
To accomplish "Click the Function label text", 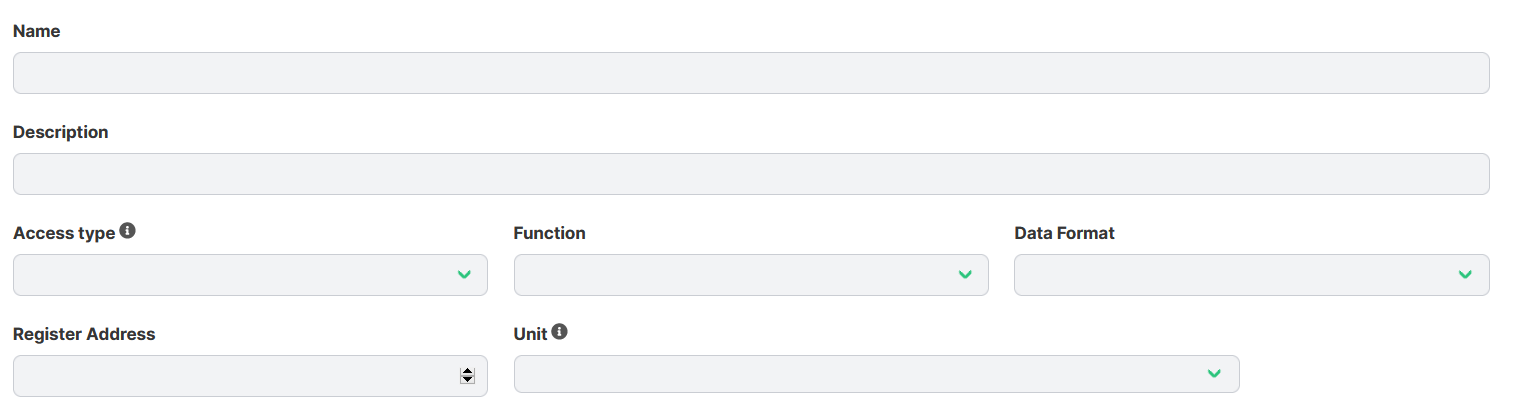I will click(x=549, y=233).
